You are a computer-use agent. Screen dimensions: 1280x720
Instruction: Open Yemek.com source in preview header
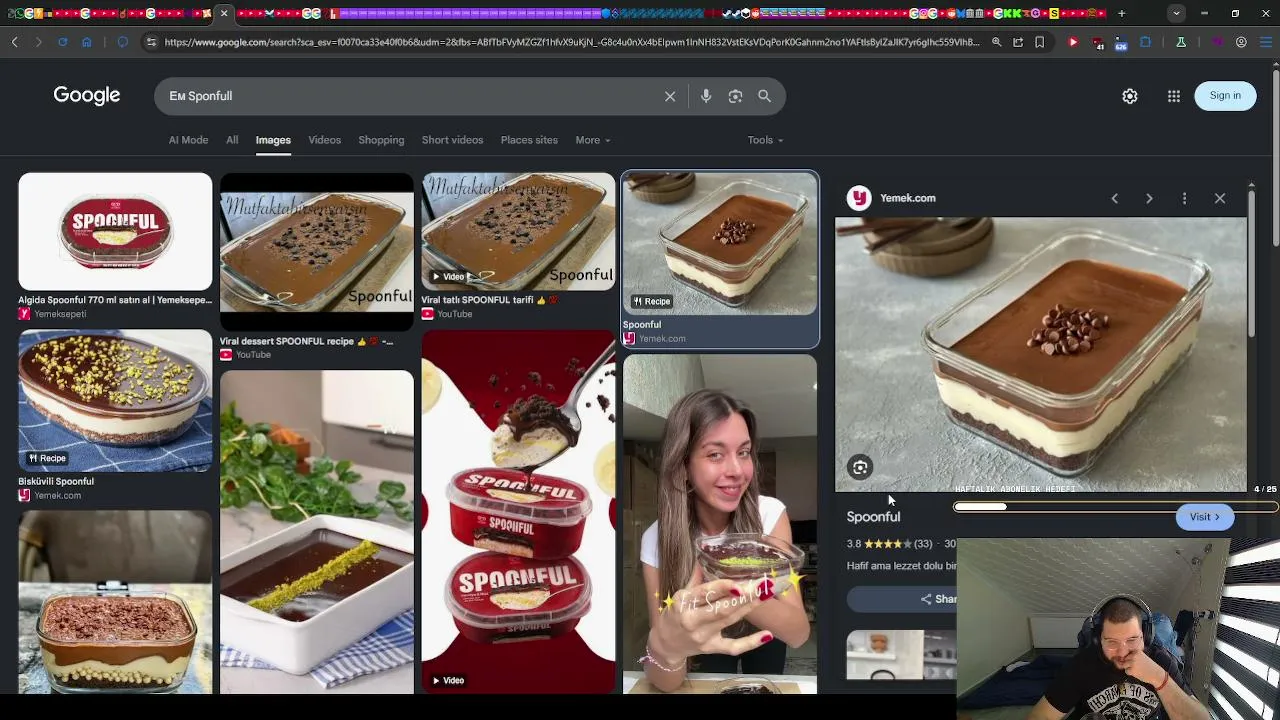(x=907, y=198)
